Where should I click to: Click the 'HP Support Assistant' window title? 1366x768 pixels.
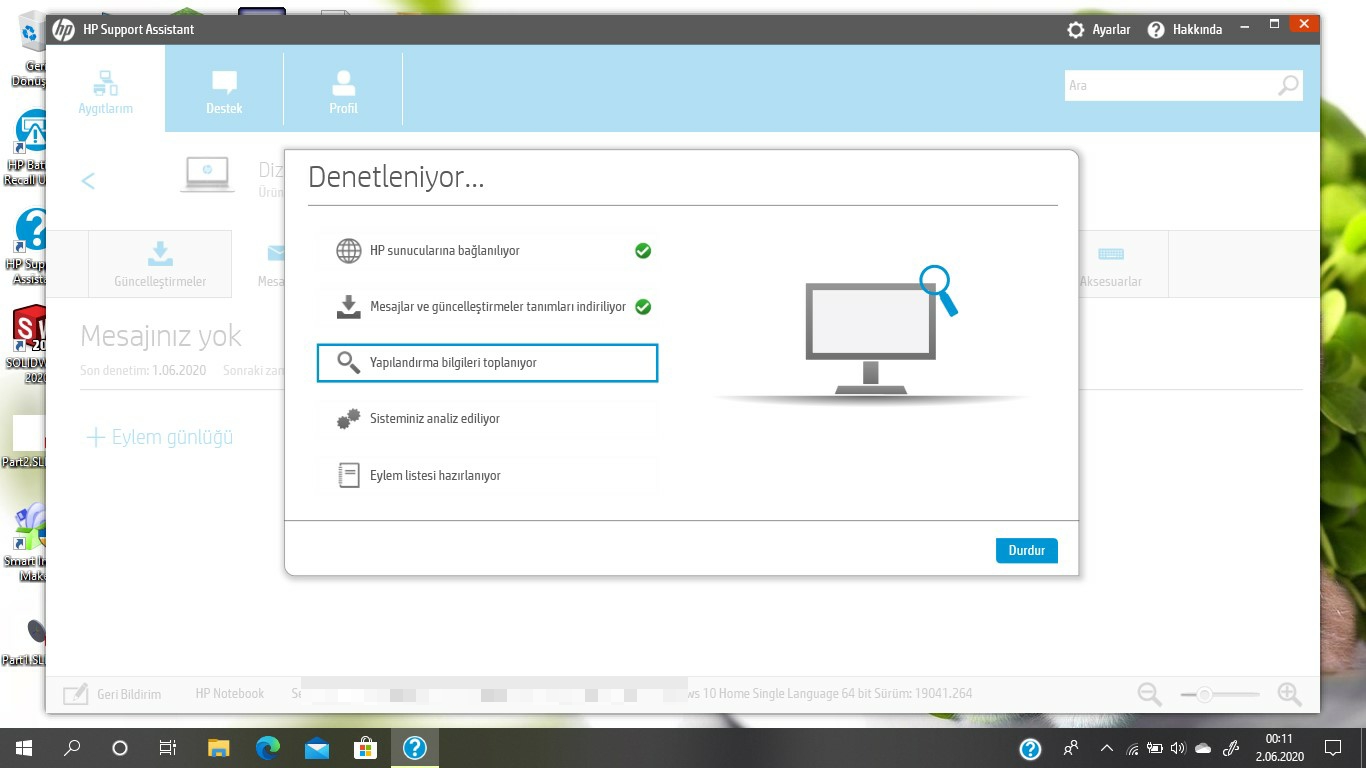click(139, 30)
